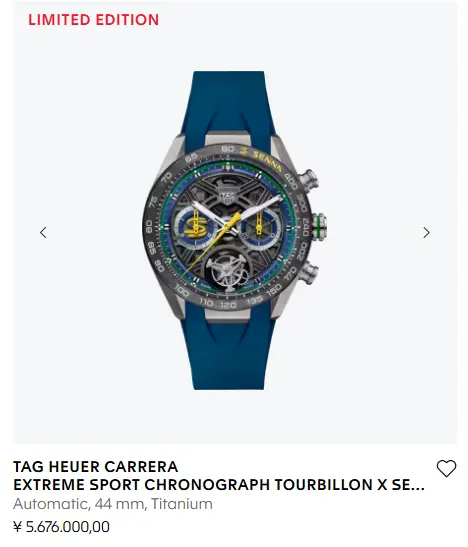Click the red LIMITED EDITION label
Image resolution: width=468 pixels, height=547 pixels.
pos(93,20)
